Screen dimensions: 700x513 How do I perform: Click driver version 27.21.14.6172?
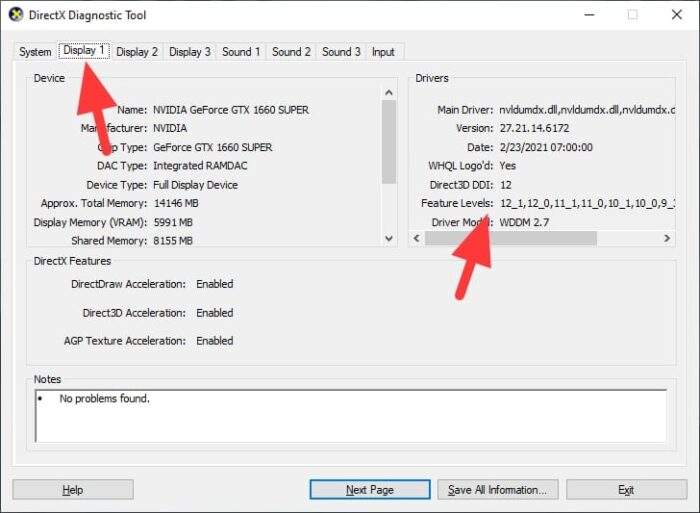(x=534, y=128)
